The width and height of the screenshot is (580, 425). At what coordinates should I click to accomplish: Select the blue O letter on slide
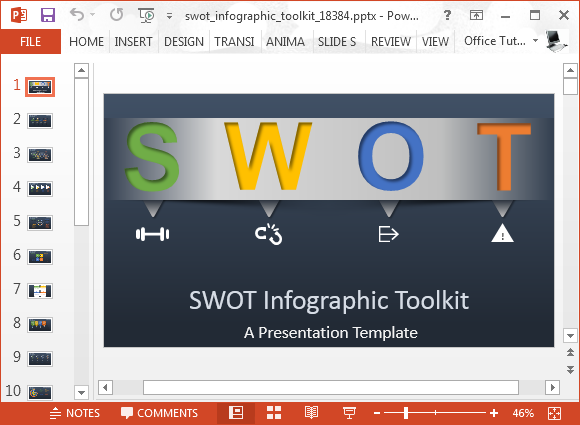tap(391, 156)
